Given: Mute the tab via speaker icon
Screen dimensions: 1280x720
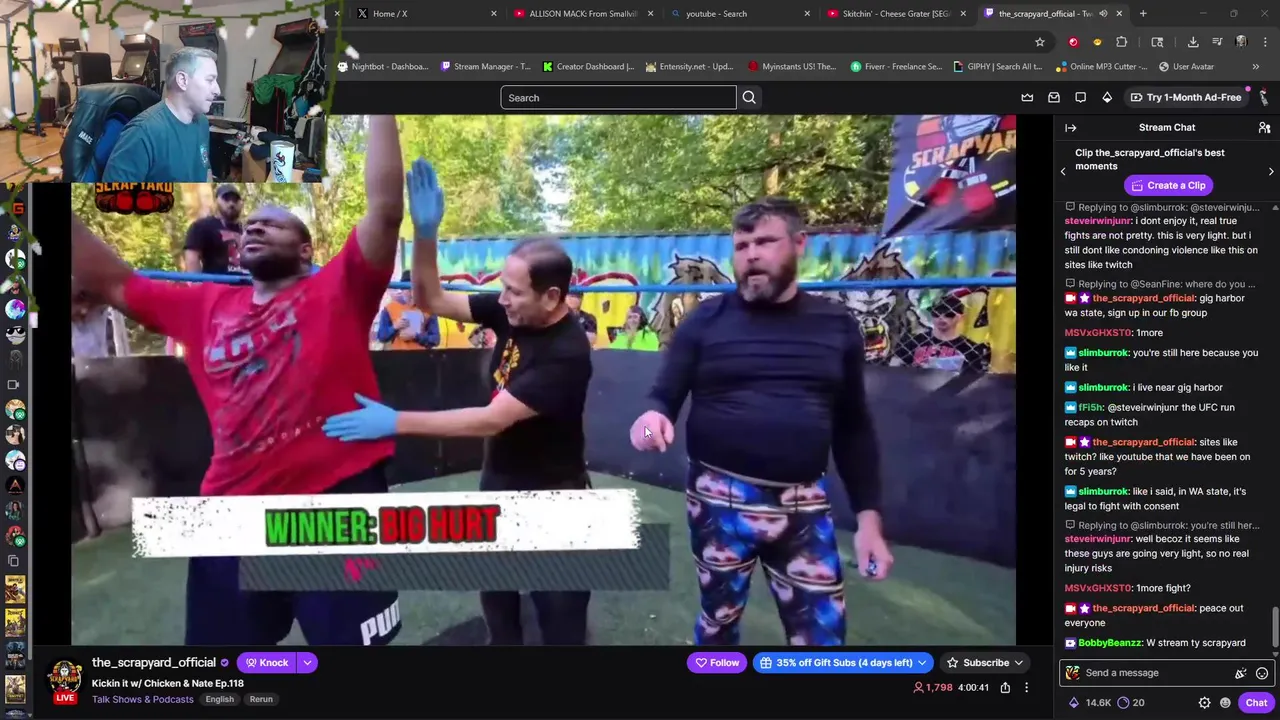Looking at the screenshot, I should [1104, 14].
